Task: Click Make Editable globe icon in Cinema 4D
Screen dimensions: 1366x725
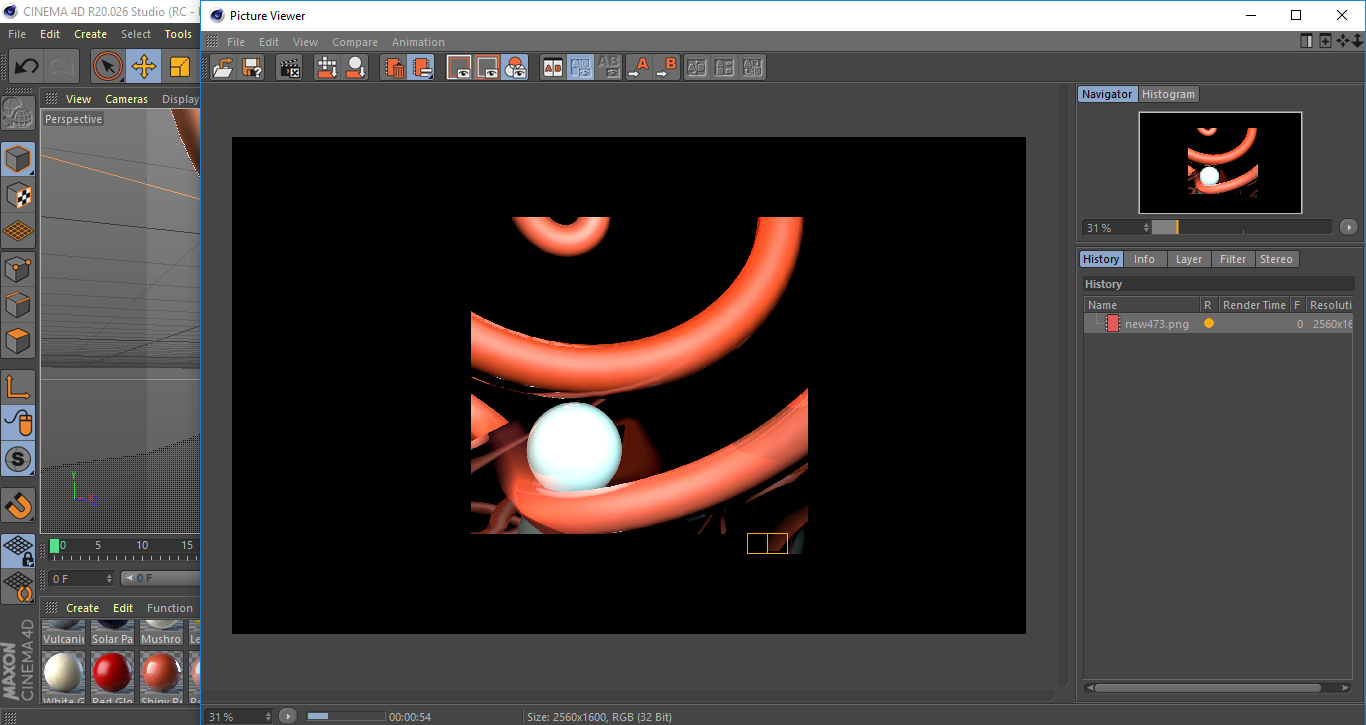Action: (x=18, y=115)
